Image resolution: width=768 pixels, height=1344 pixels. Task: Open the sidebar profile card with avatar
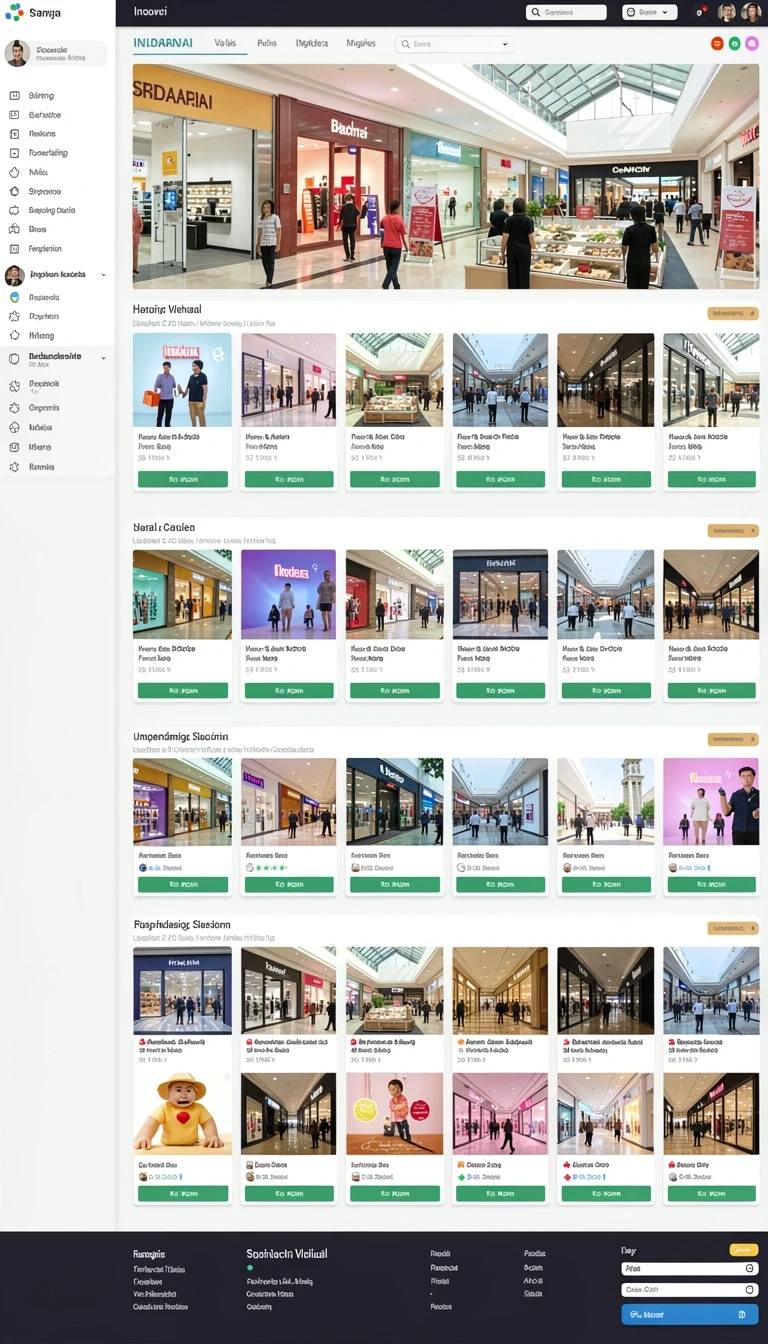(x=56, y=53)
